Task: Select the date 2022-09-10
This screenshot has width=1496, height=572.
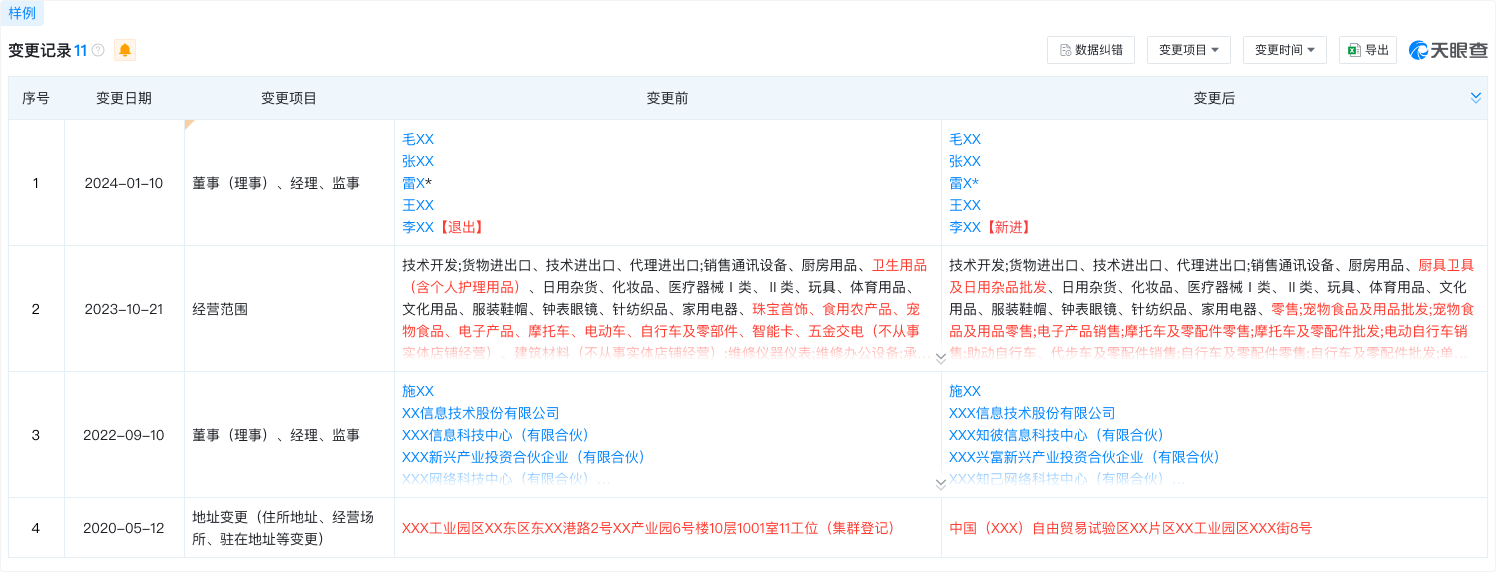Action: tap(124, 435)
